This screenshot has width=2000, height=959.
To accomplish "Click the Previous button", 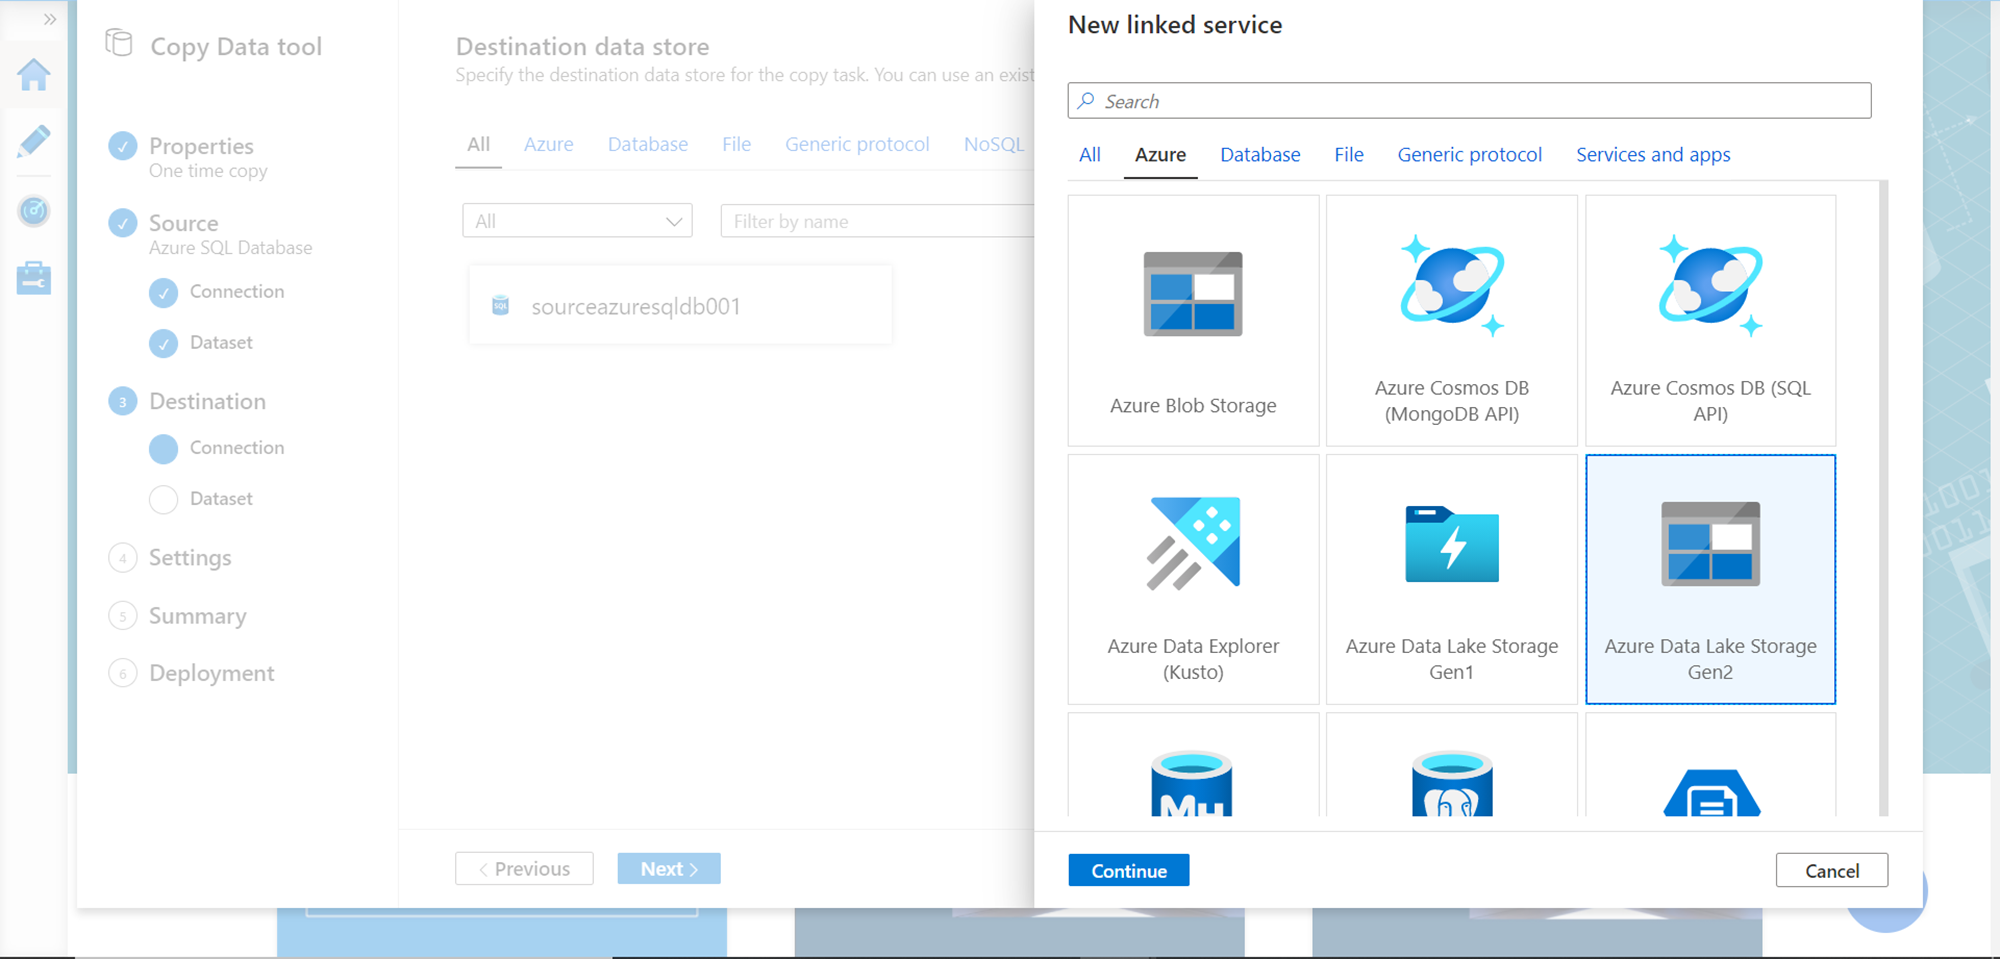I will tap(524, 869).
